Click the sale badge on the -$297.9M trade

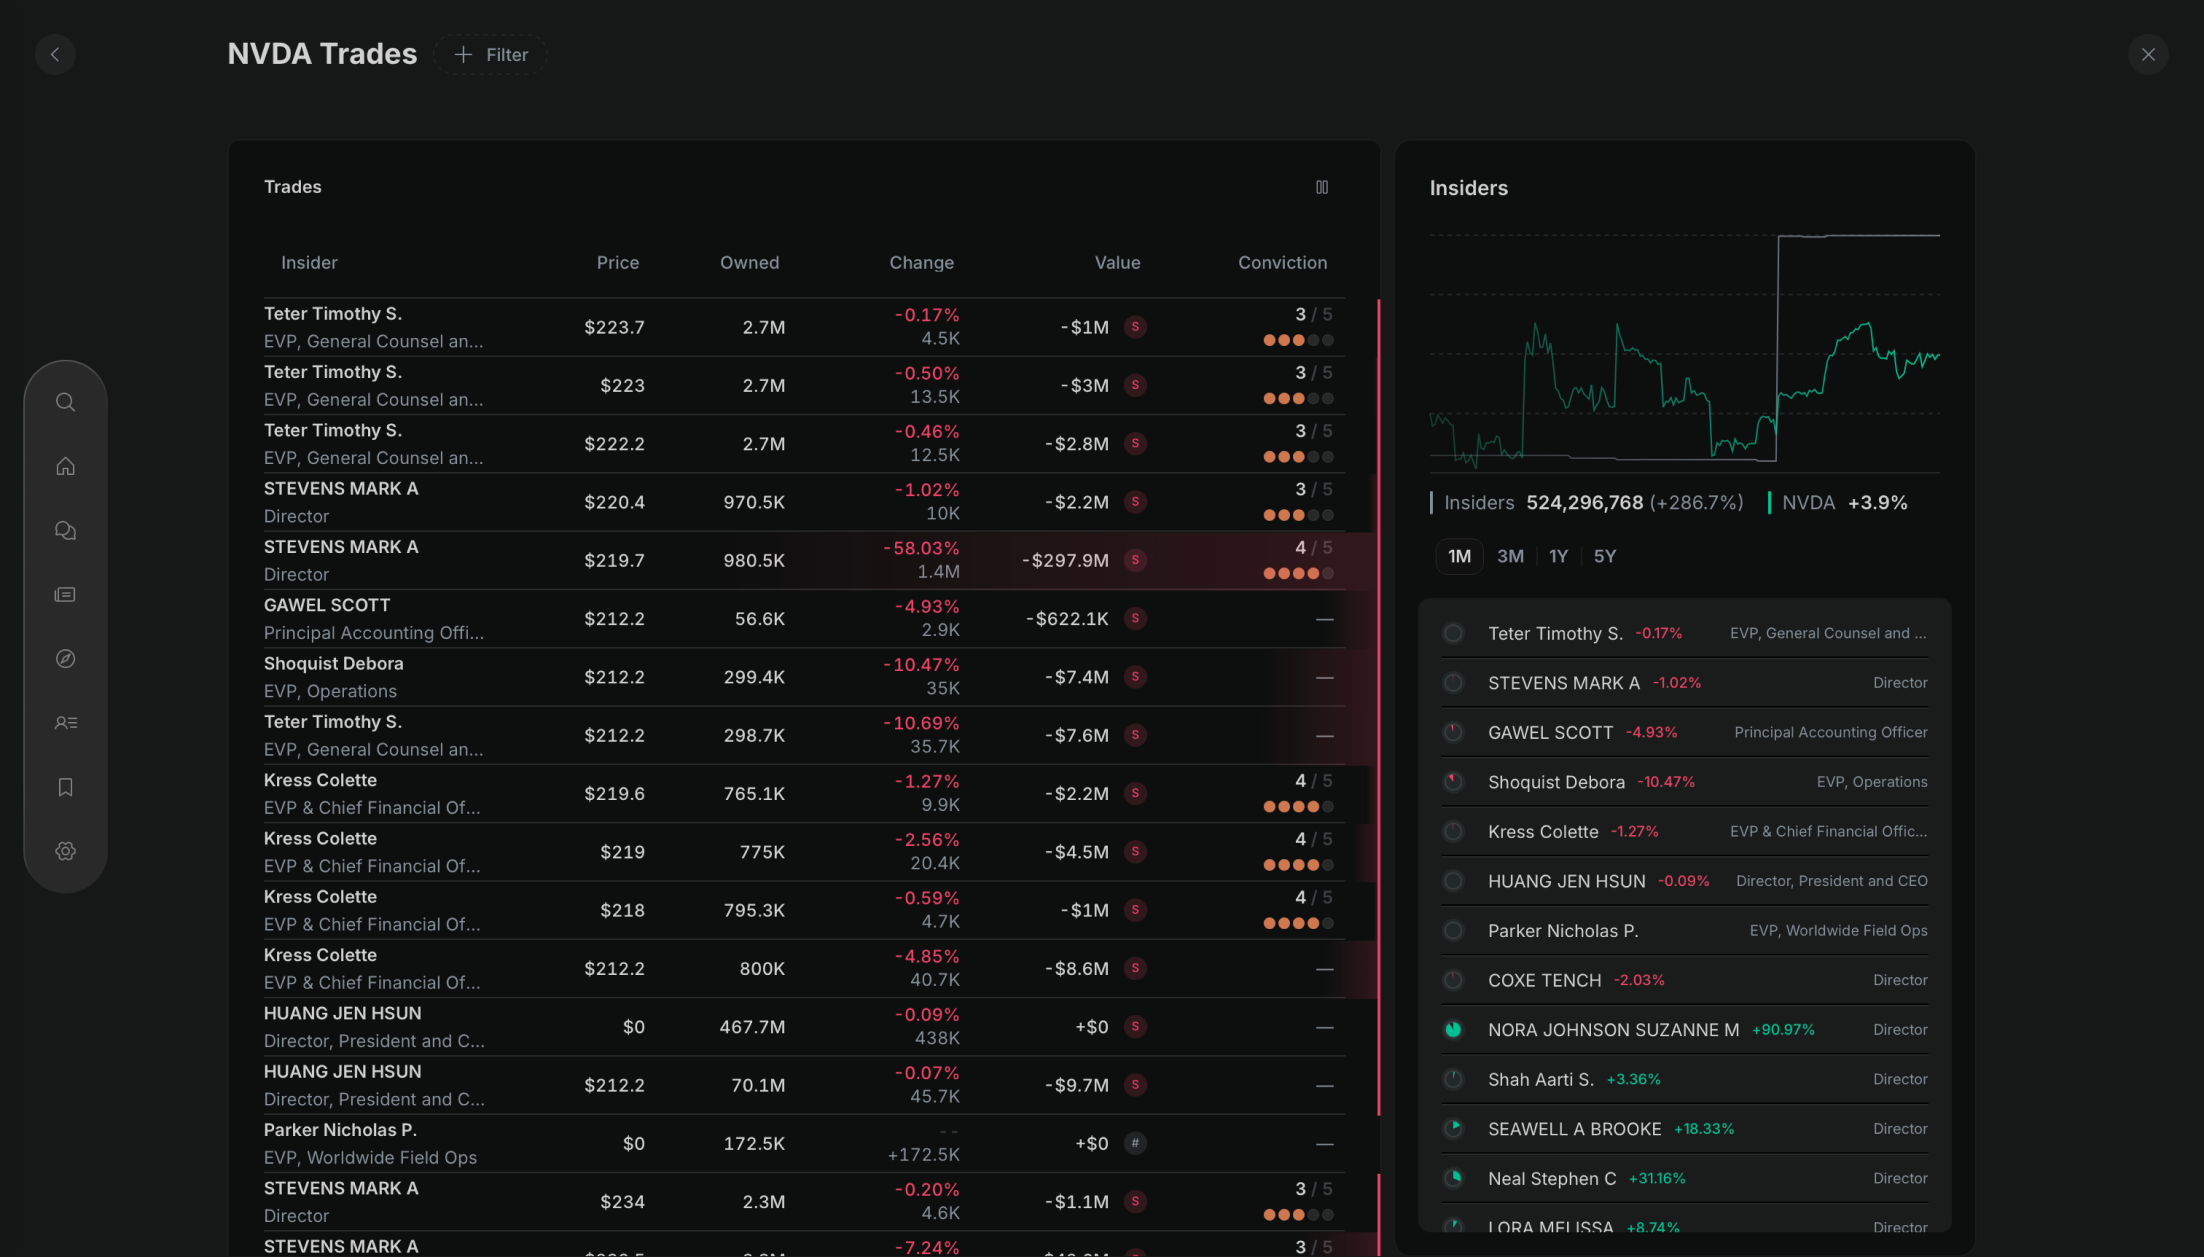coord(1135,560)
